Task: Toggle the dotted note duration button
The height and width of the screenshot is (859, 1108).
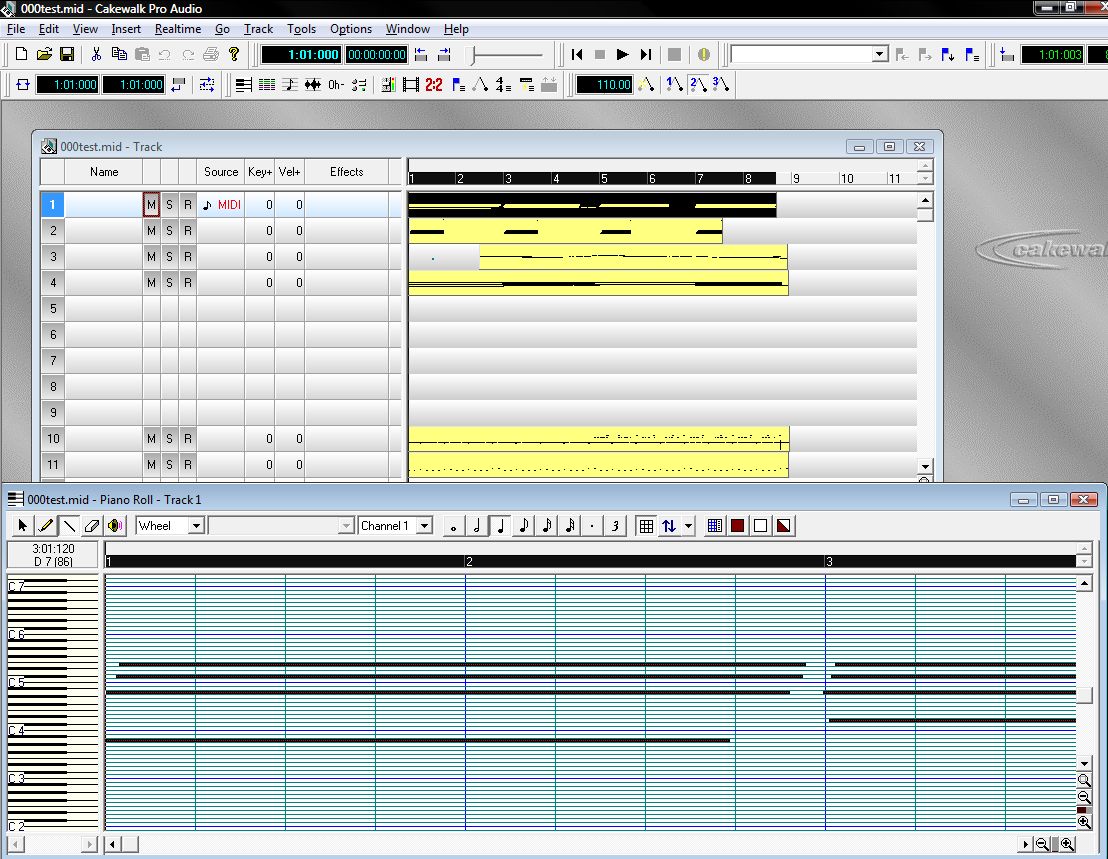Action: 592,526
